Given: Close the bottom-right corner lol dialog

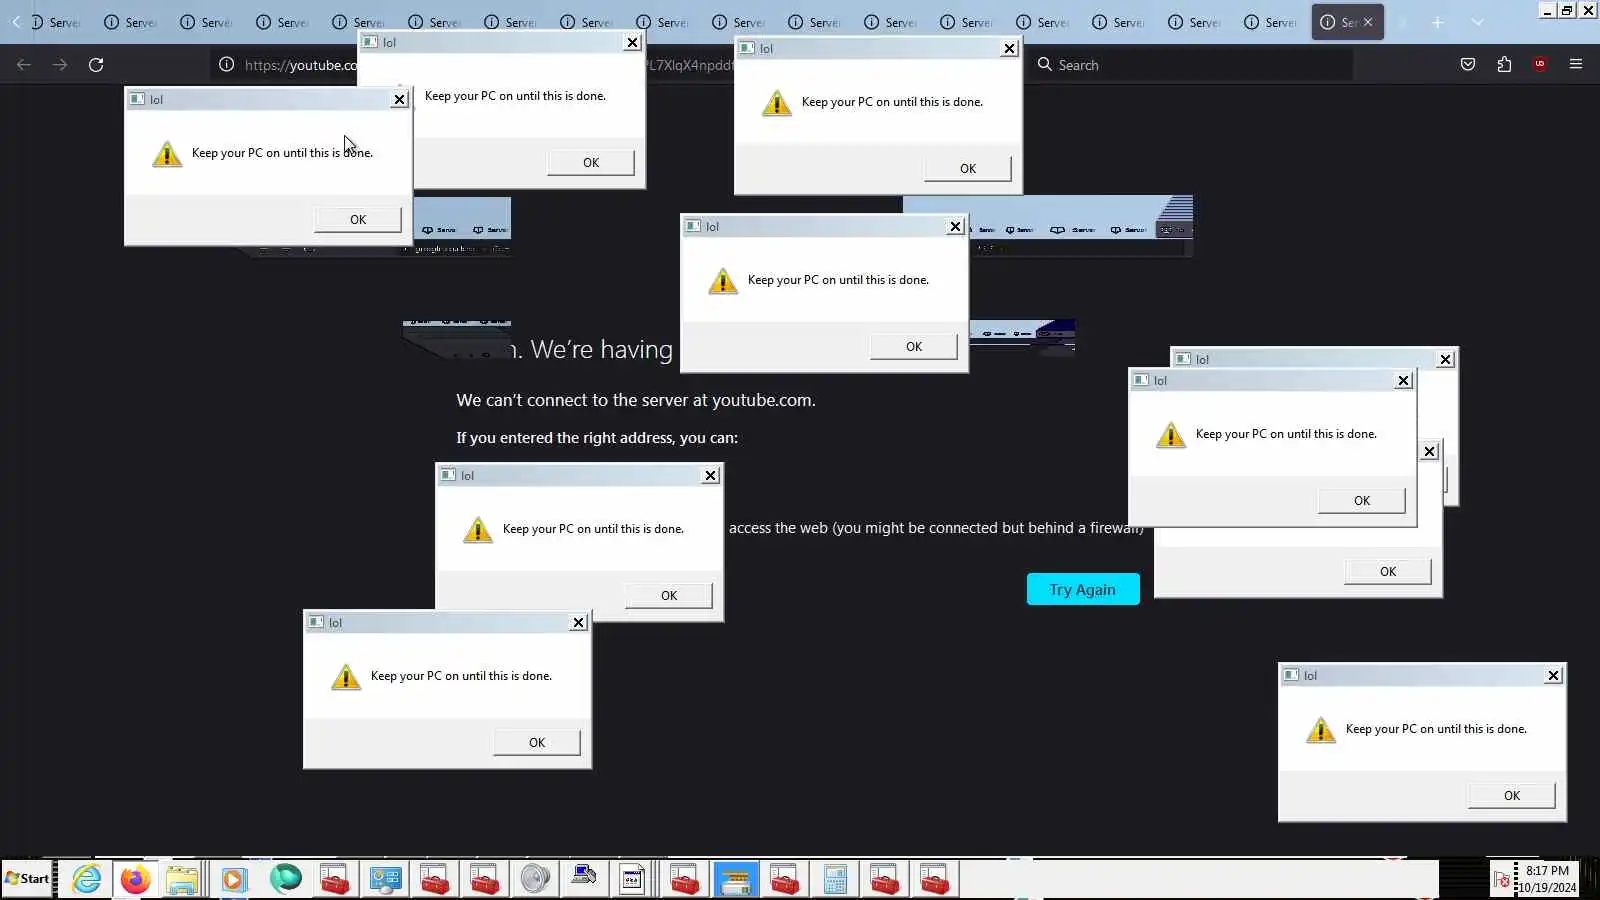Looking at the screenshot, I should tap(1553, 676).
